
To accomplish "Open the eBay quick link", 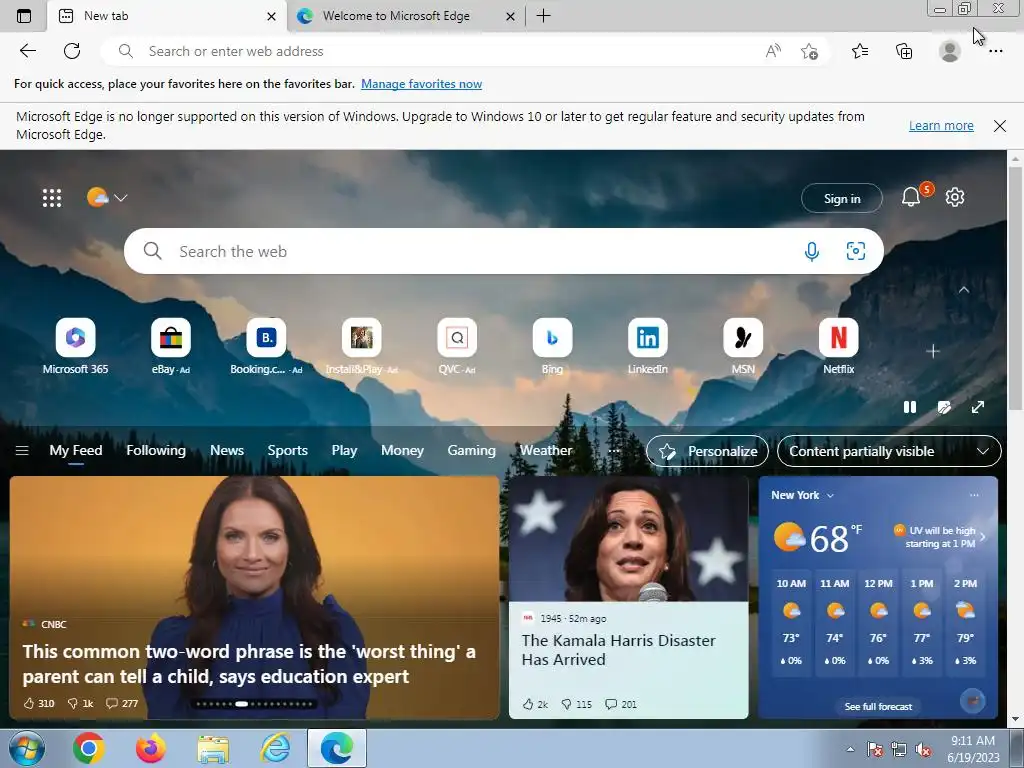I will tap(170, 347).
